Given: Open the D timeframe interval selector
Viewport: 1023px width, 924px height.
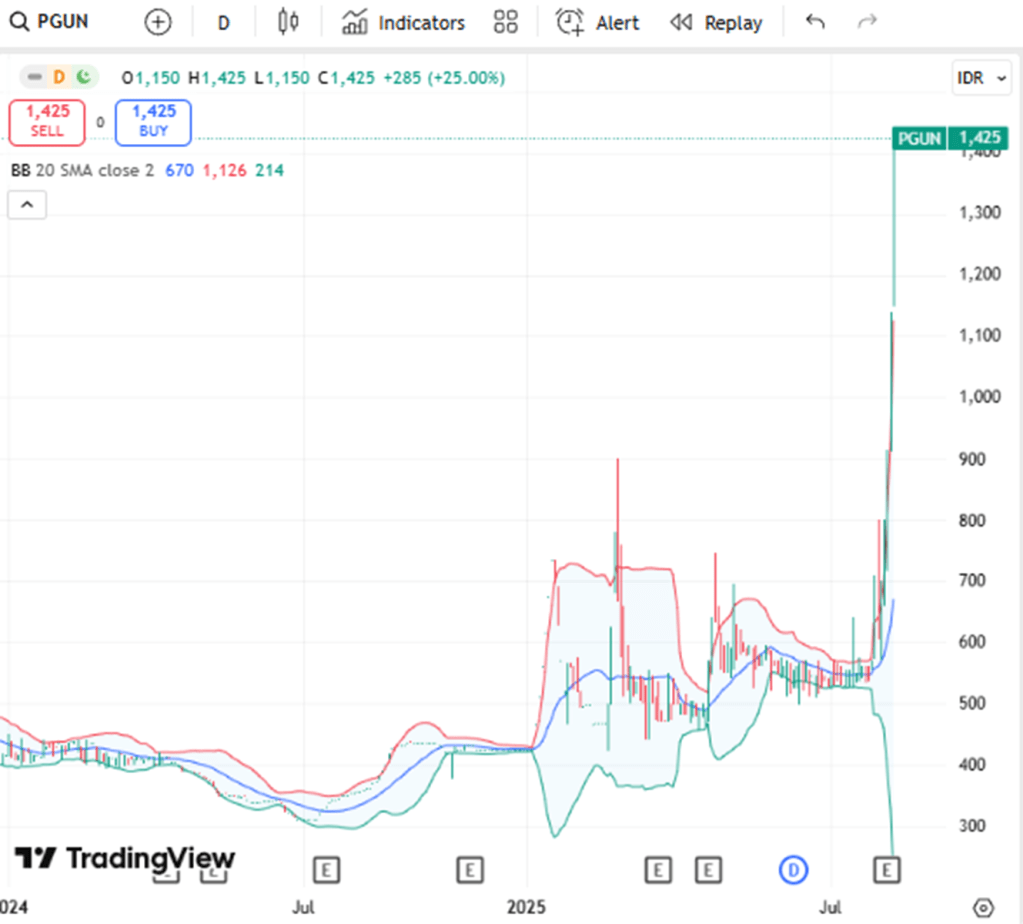Looking at the screenshot, I should (x=223, y=22).
